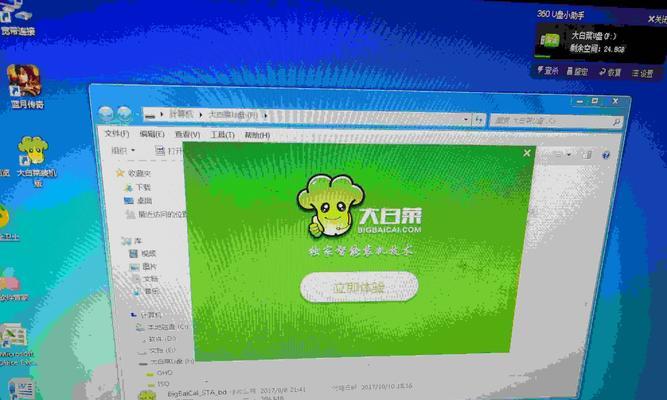Open the 文件(F) menu in Explorer

click(117, 134)
